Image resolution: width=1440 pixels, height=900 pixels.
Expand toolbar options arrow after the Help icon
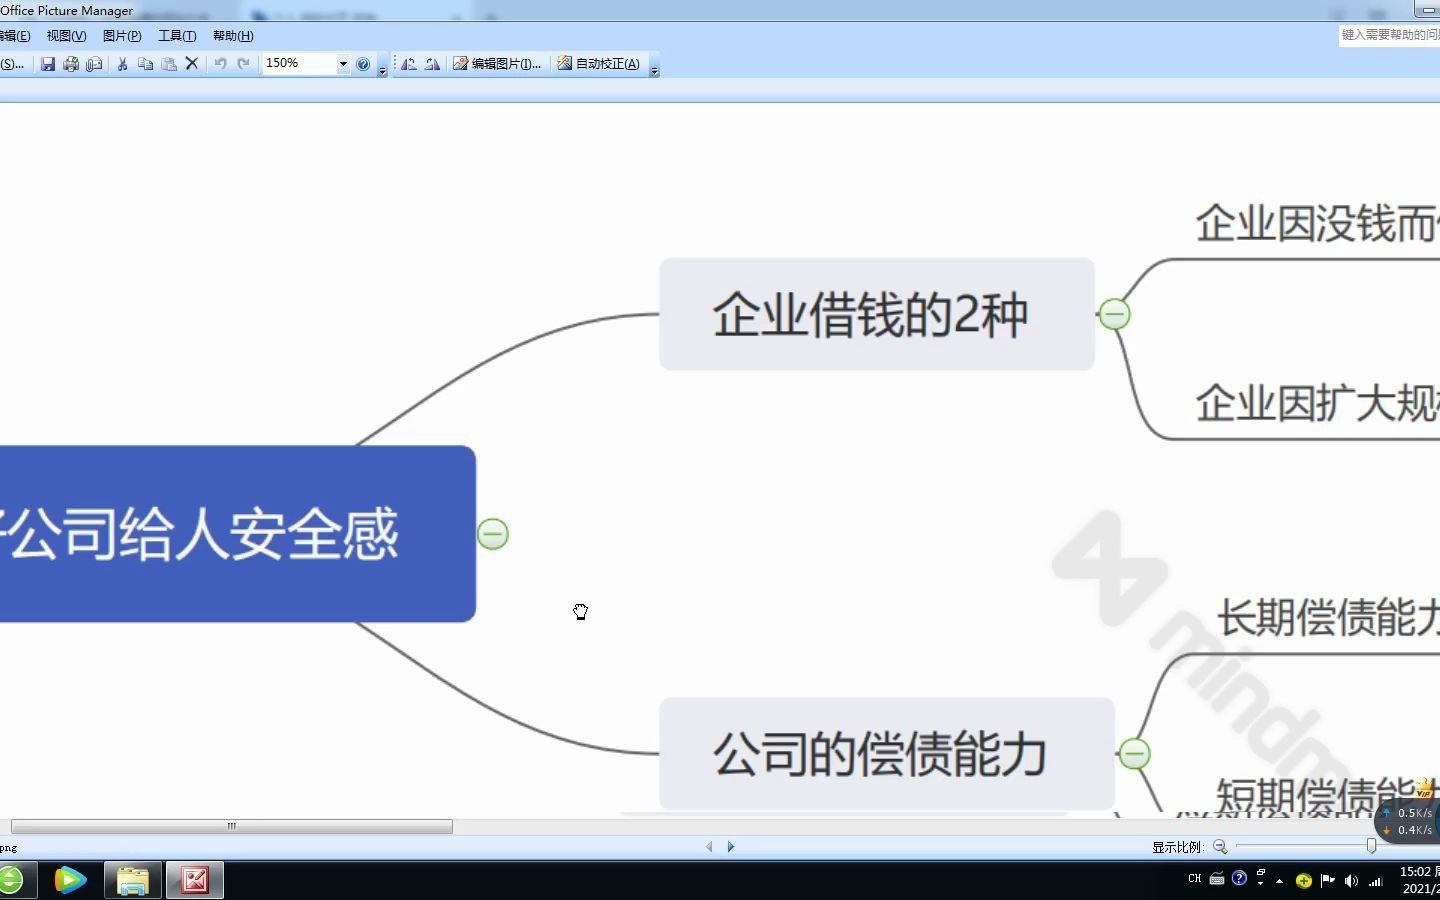[382, 70]
